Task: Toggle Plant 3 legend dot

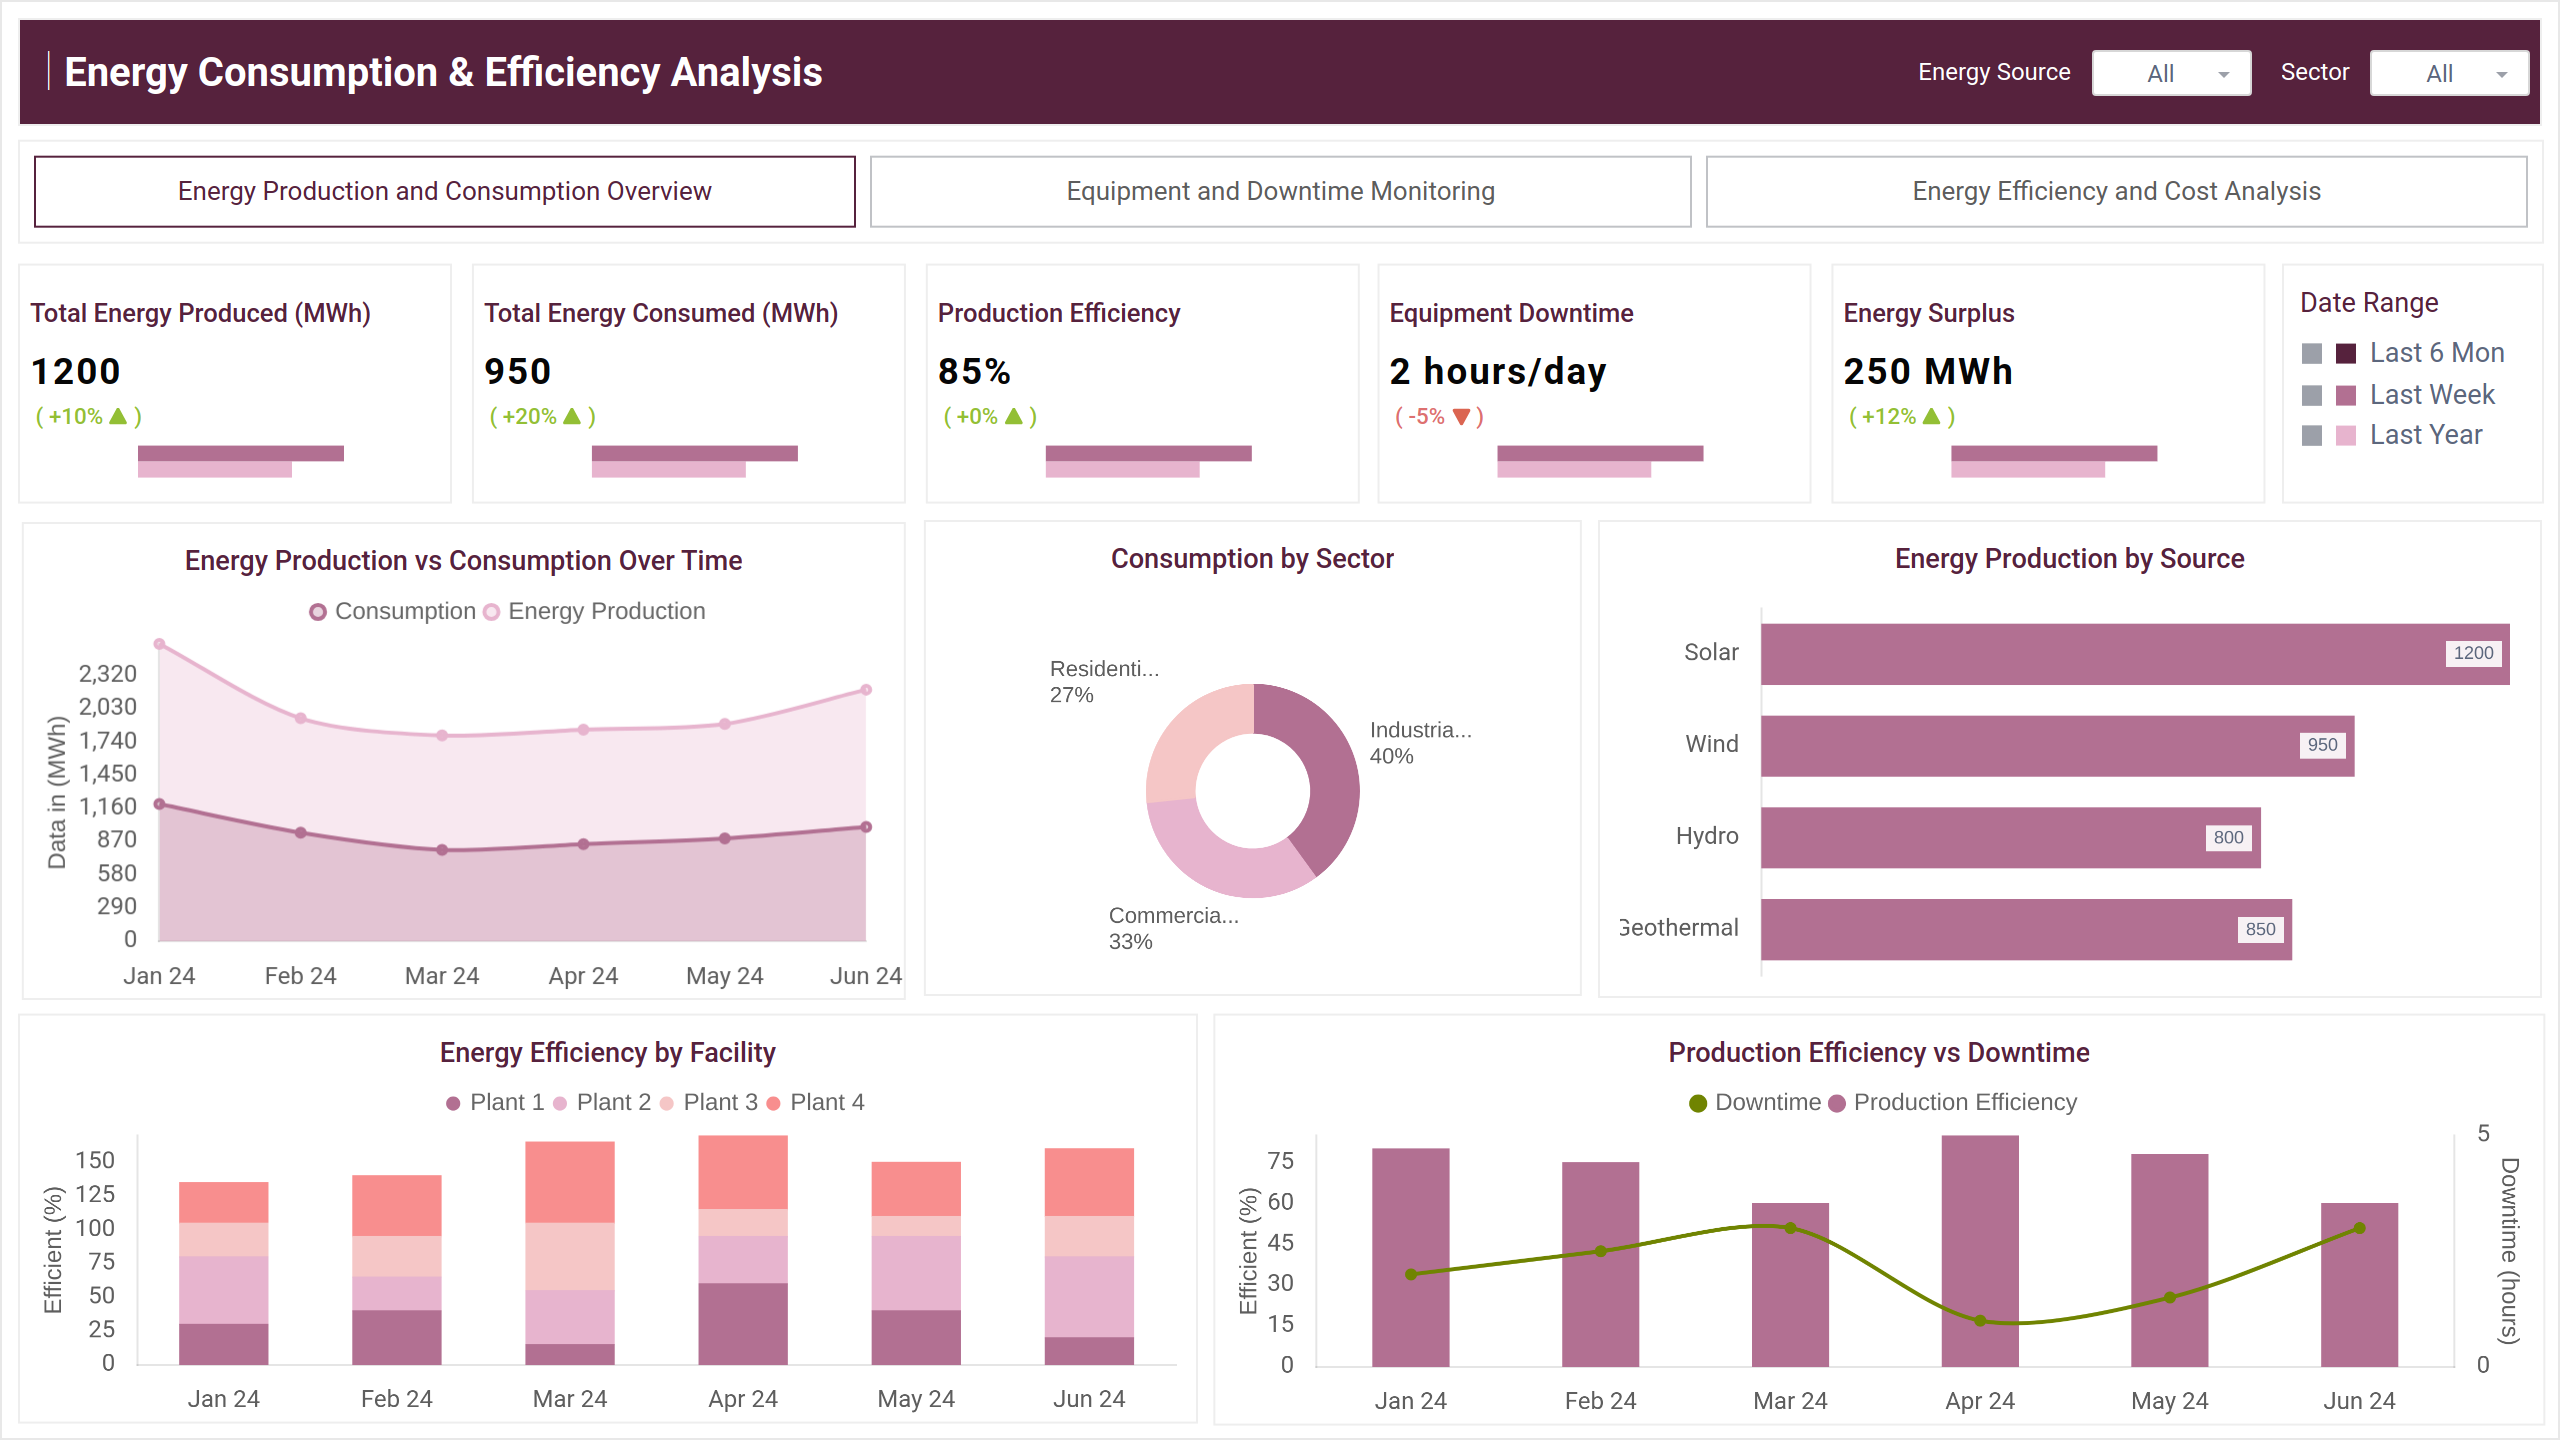Action: tap(667, 1103)
